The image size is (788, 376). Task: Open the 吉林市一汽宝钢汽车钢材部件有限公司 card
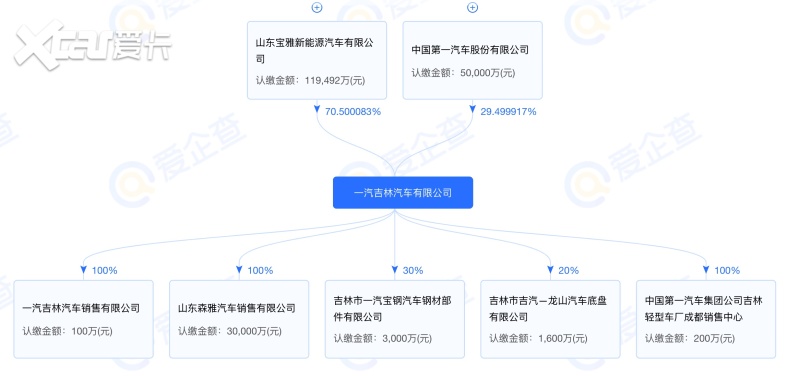(x=395, y=319)
